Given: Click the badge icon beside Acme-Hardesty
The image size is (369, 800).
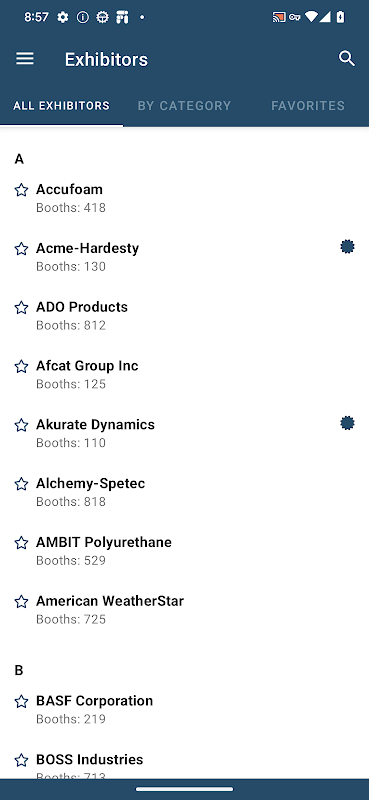Looking at the screenshot, I should tap(348, 247).
